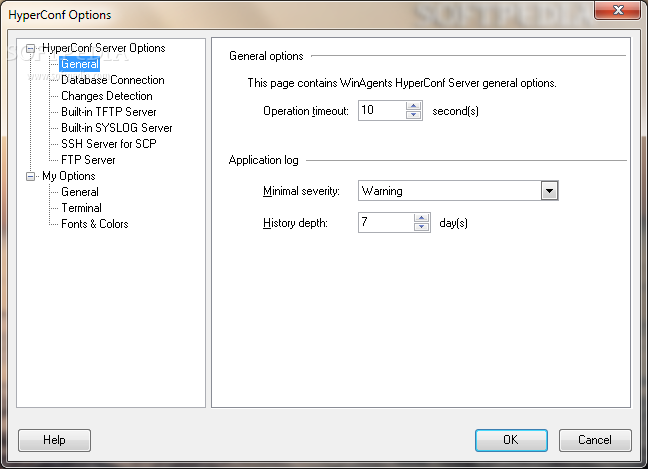
Task: Open Fonts & Colors options
Action: (95, 224)
